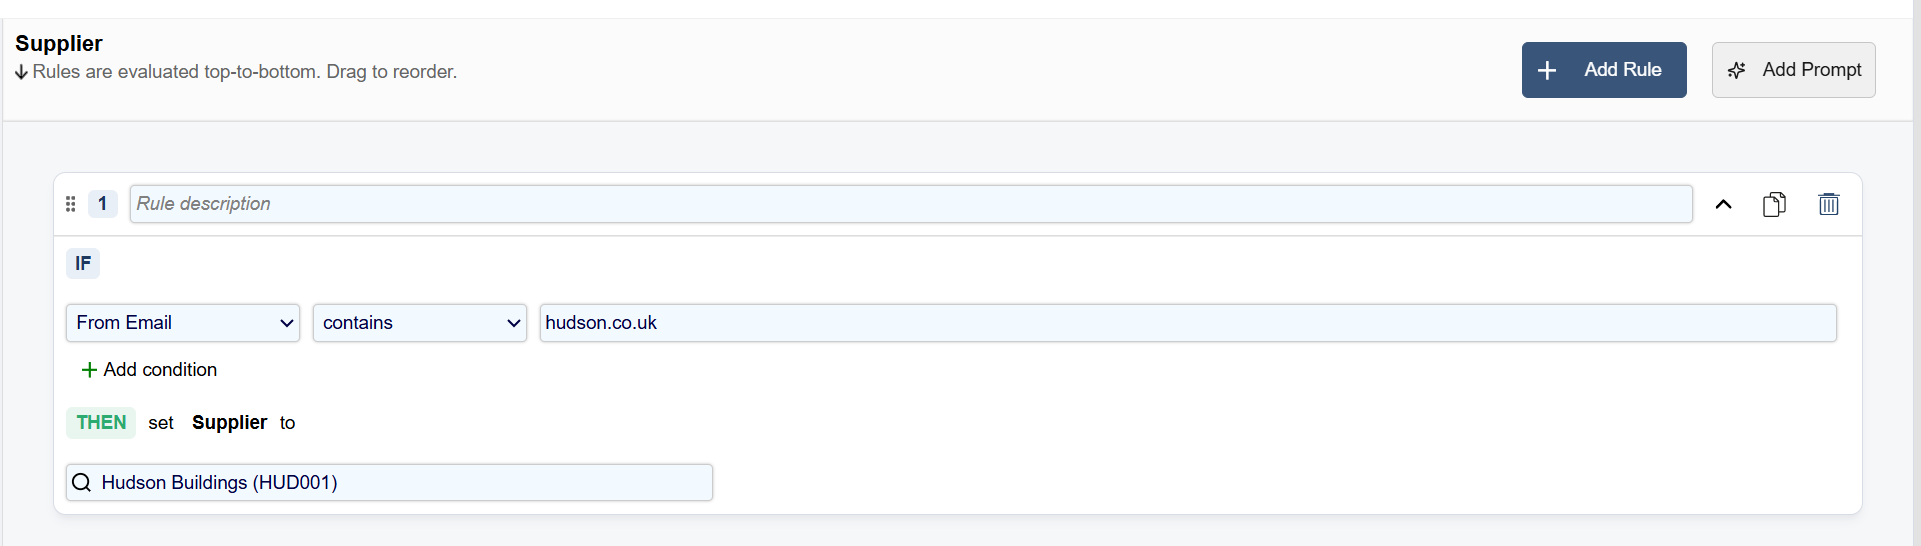Click the hudson.co.uk condition value field

pos(1188,323)
